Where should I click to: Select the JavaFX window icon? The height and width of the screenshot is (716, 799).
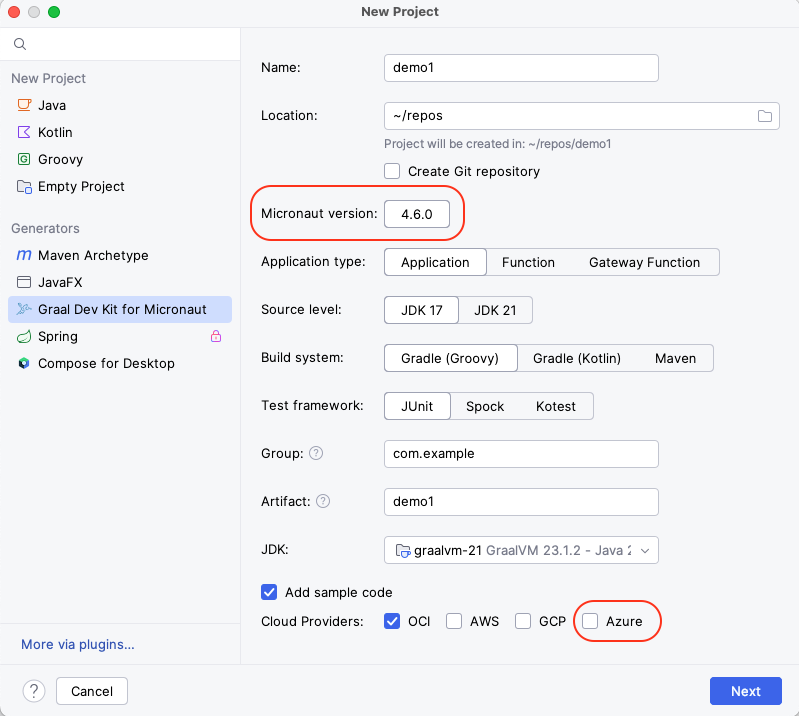click(x=24, y=282)
